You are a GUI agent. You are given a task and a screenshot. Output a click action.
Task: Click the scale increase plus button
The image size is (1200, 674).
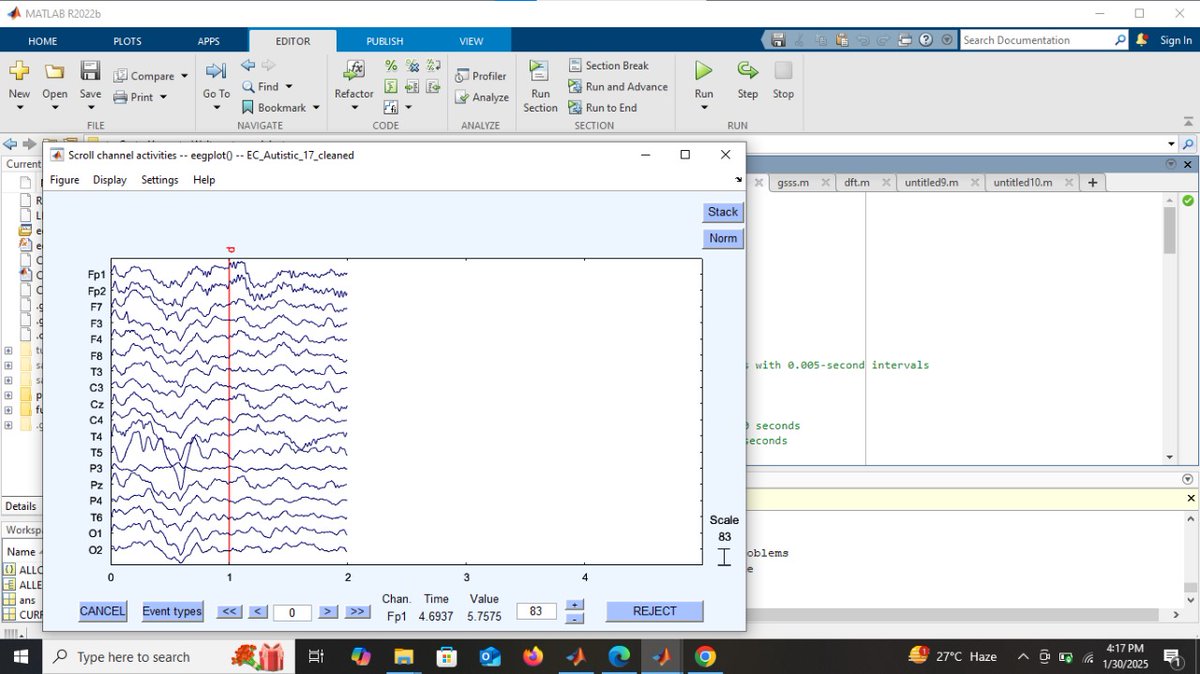coord(575,604)
